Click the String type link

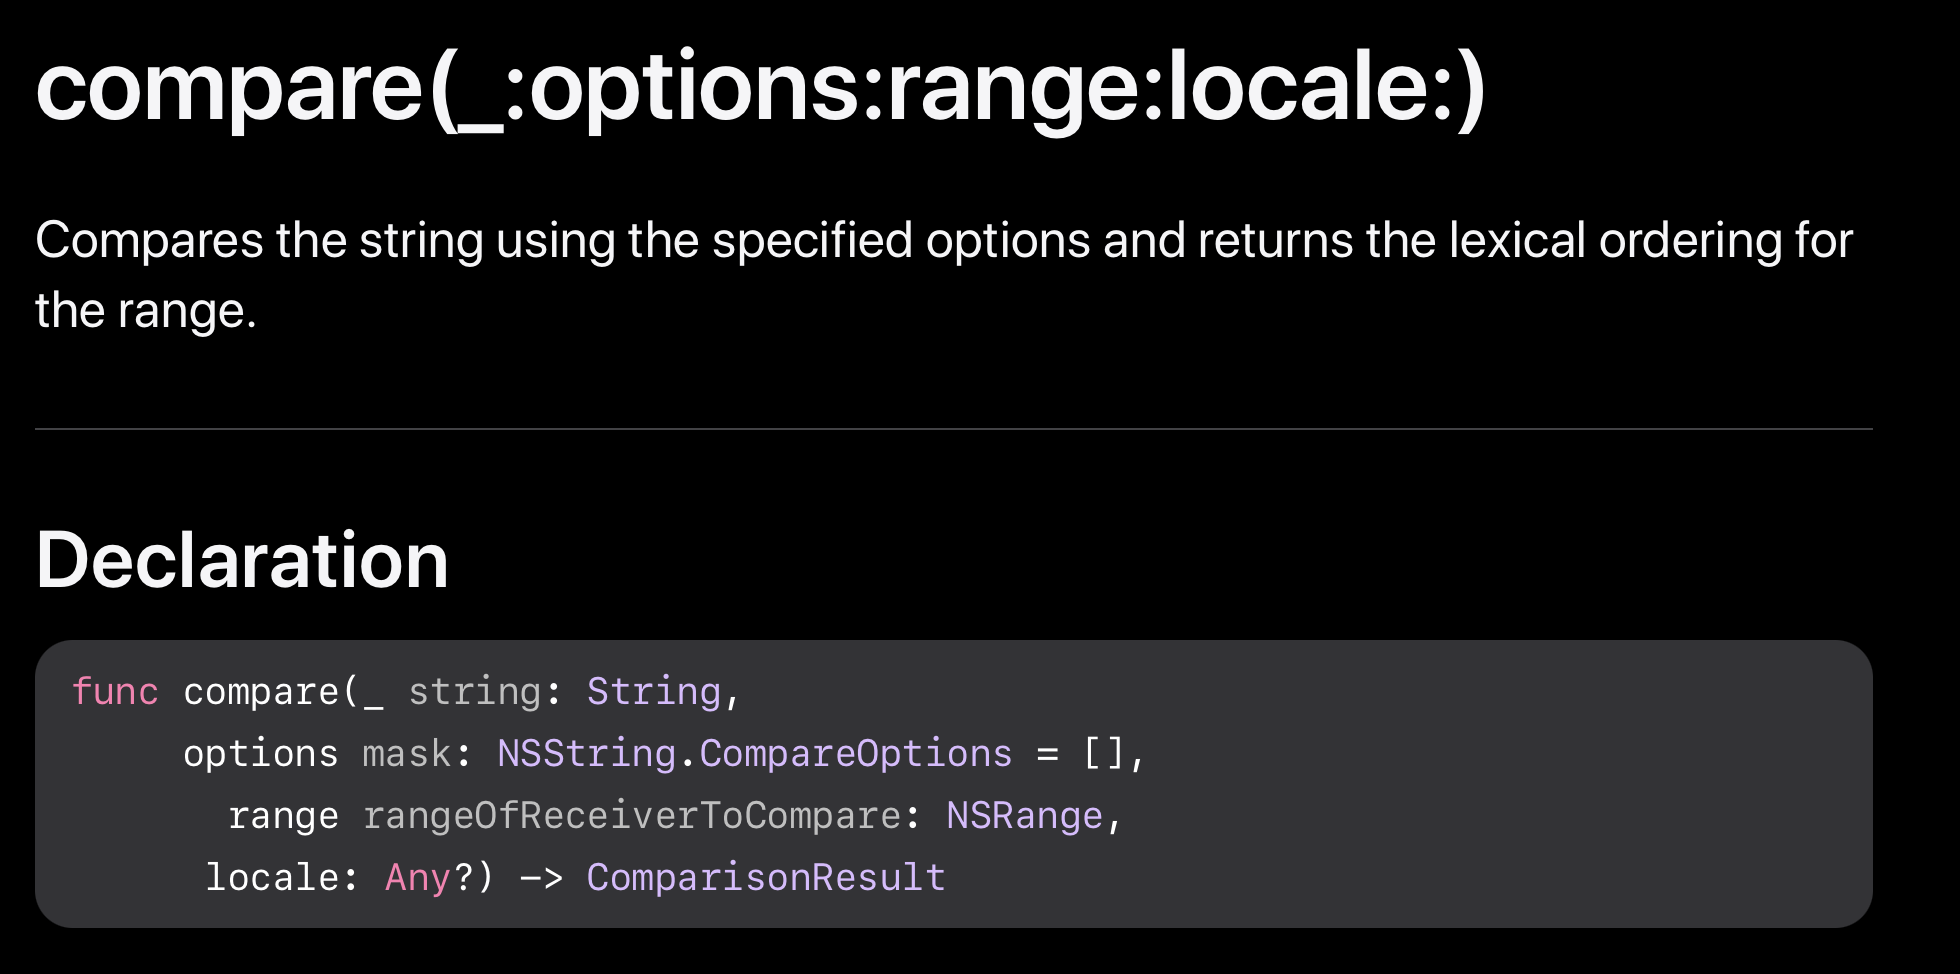pos(653,692)
